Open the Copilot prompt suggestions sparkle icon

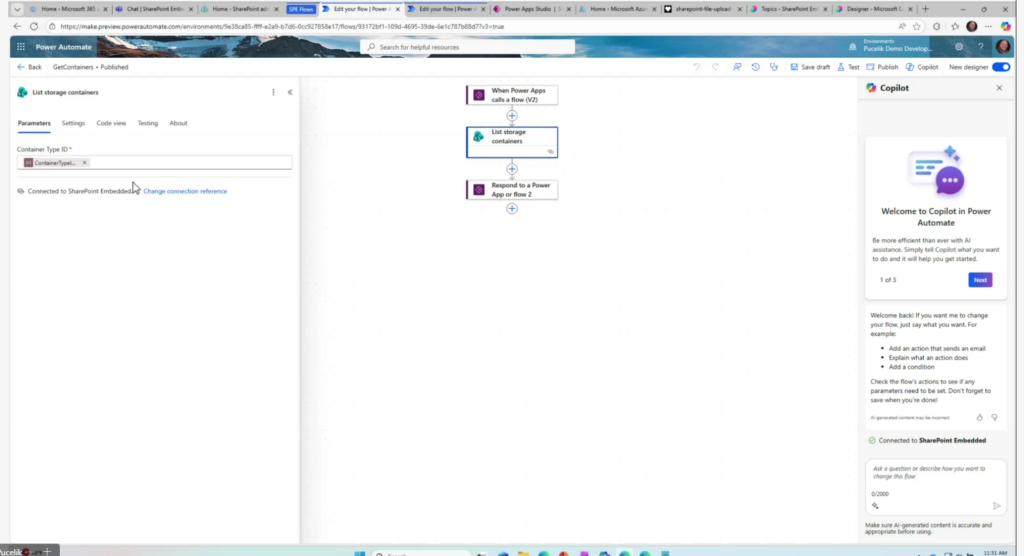click(x=875, y=506)
